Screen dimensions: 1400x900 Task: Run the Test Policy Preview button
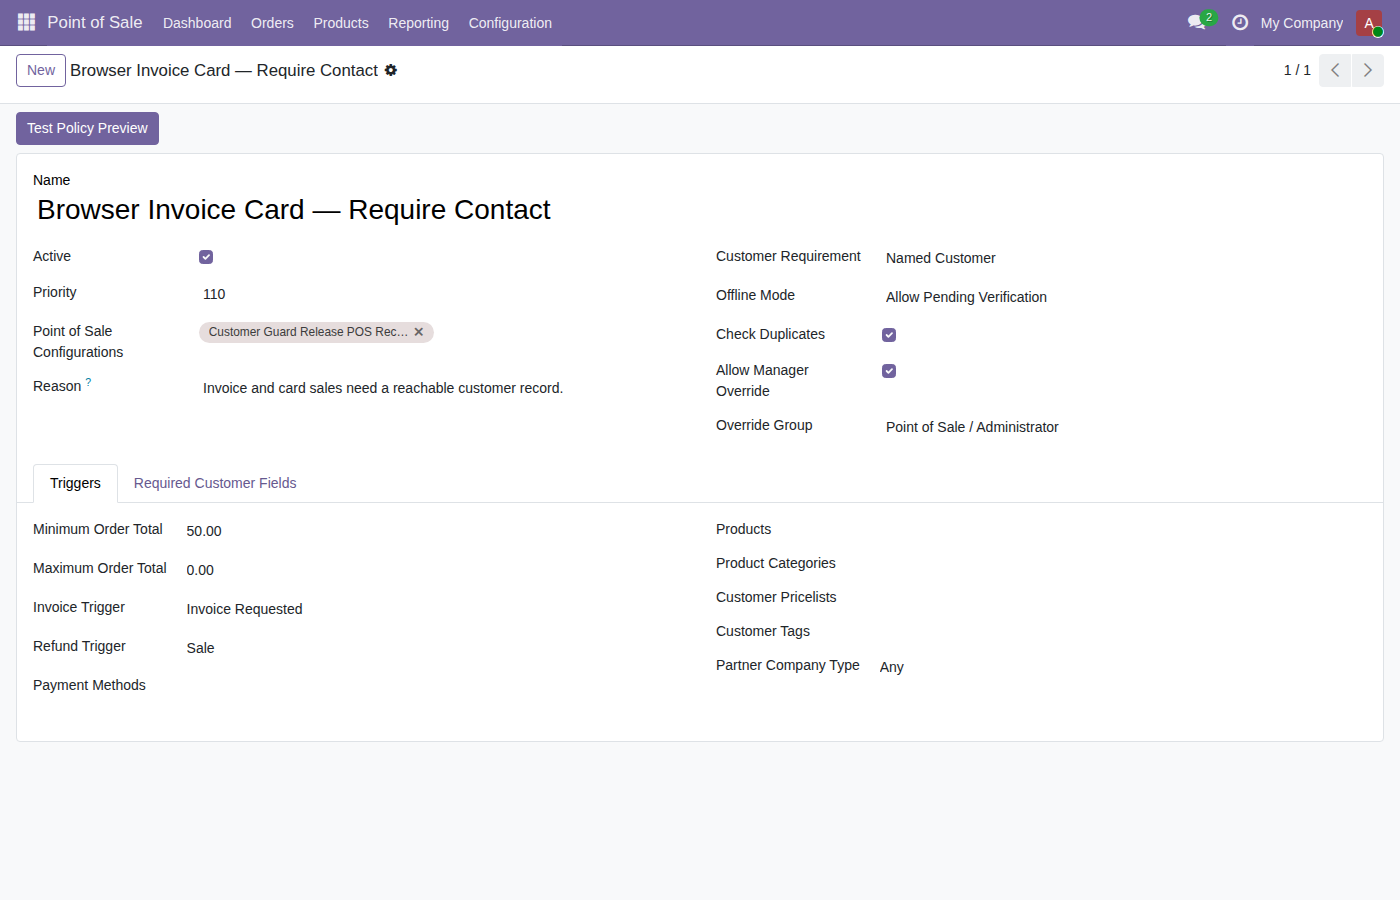point(87,128)
